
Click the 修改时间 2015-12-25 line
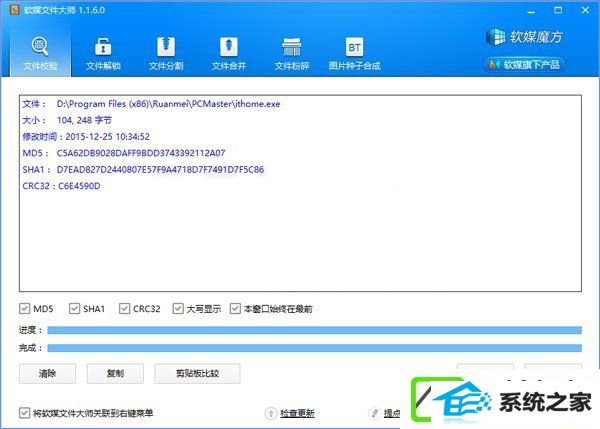pyautogui.click(x=86, y=137)
